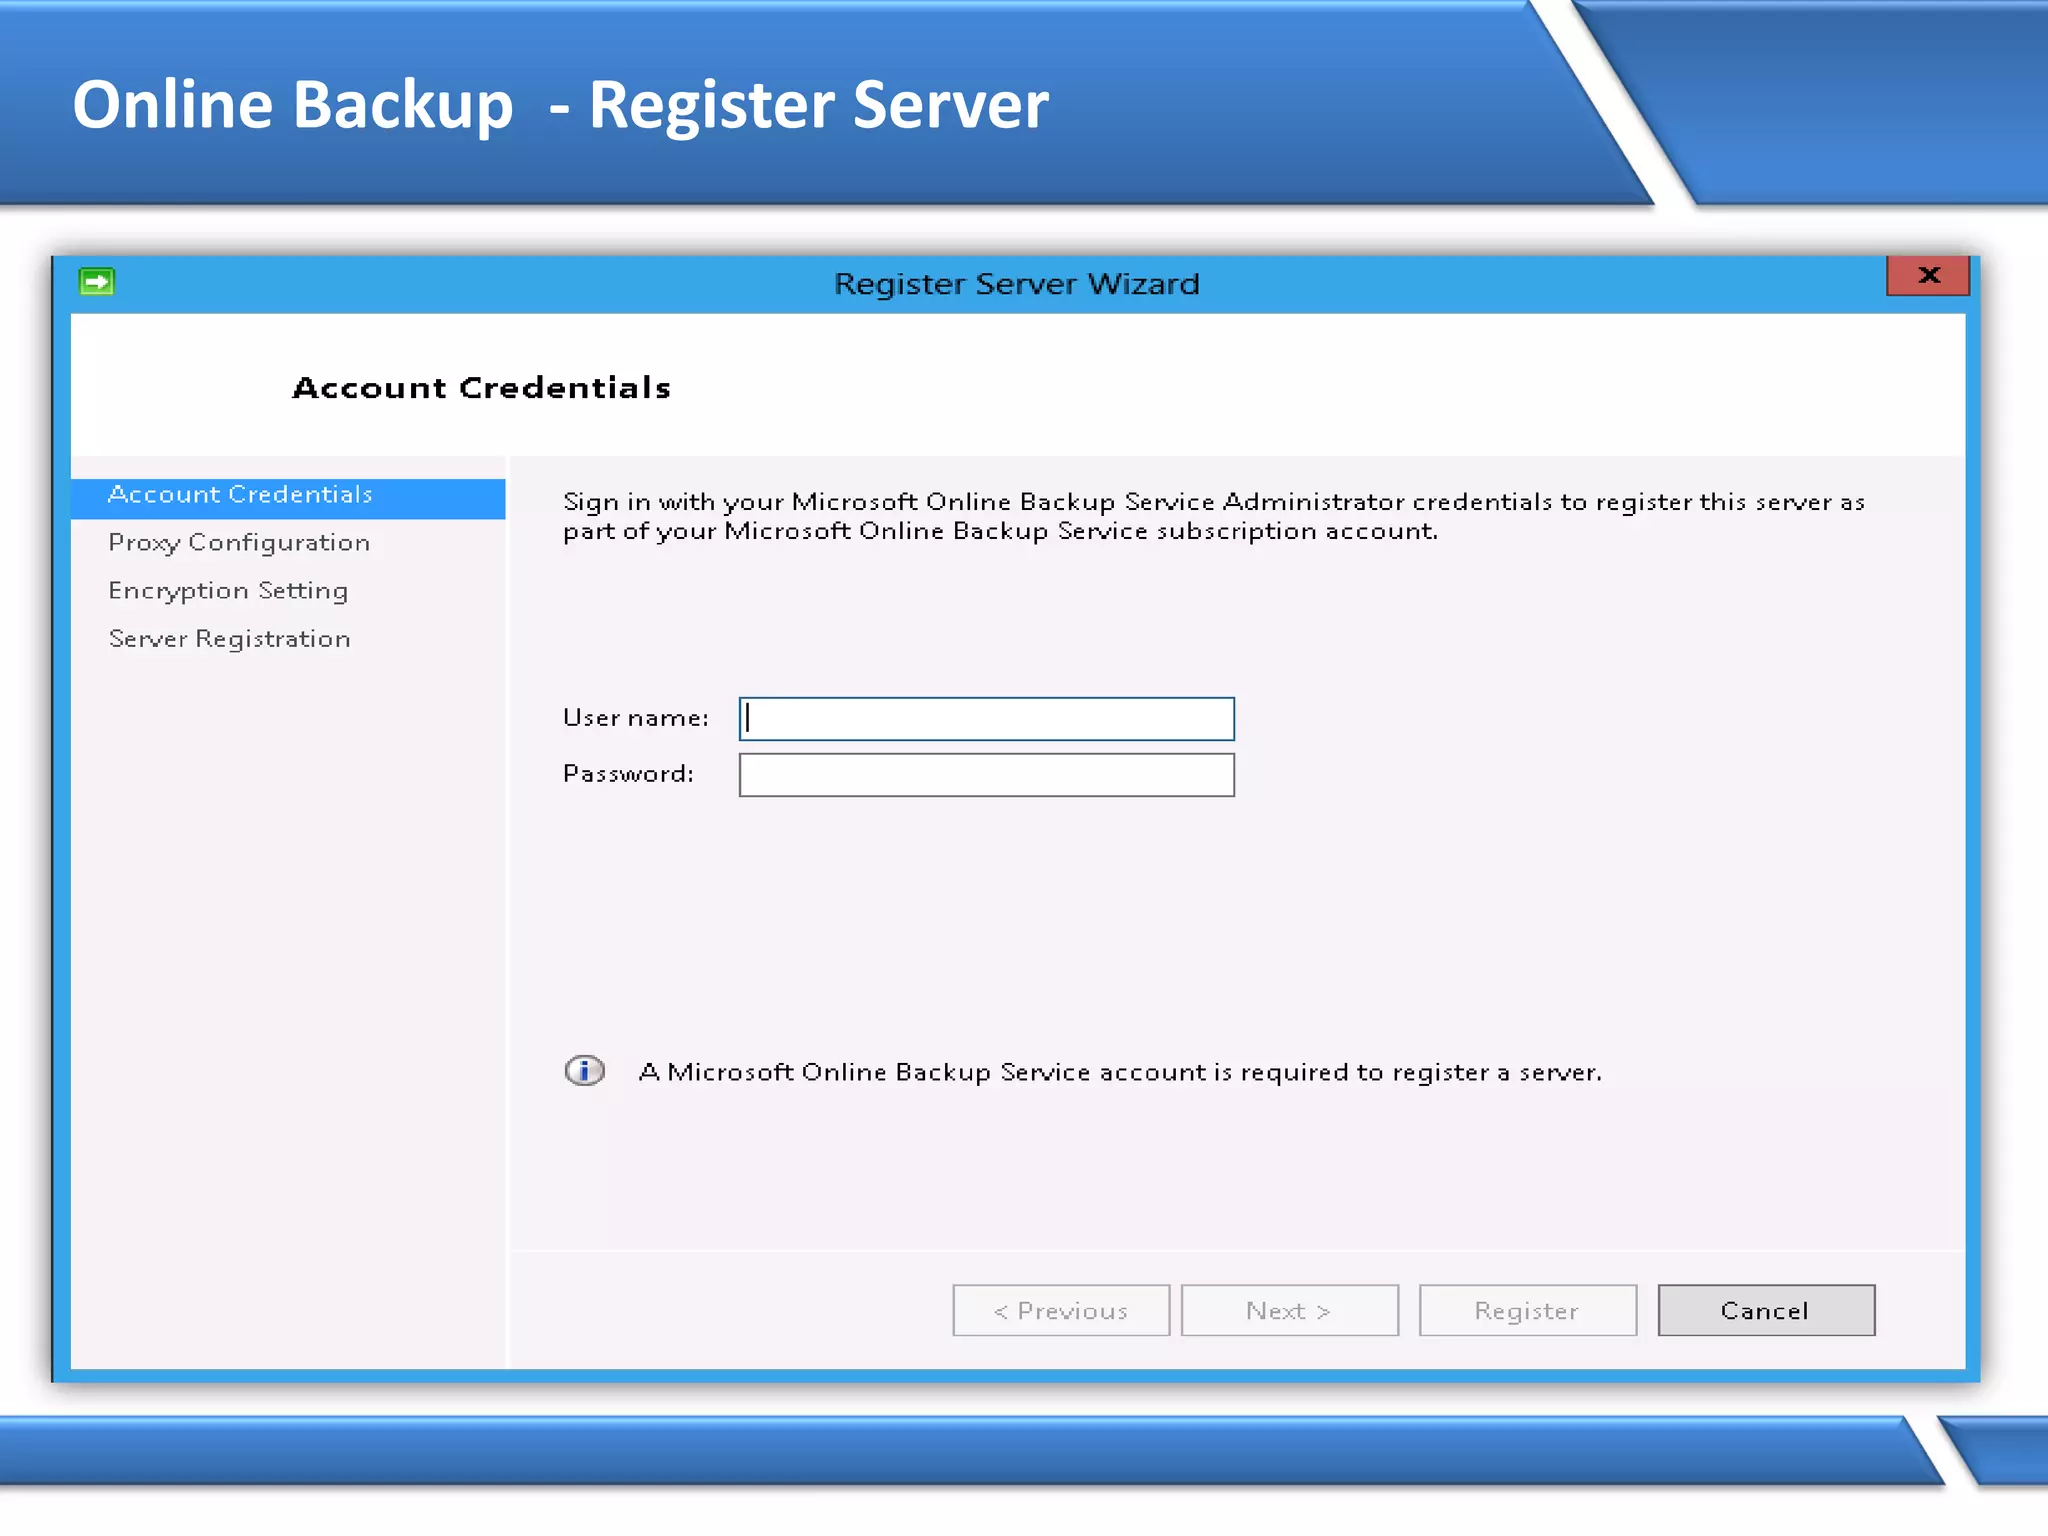
Task: Switch to the Server Registration step
Action: (229, 639)
